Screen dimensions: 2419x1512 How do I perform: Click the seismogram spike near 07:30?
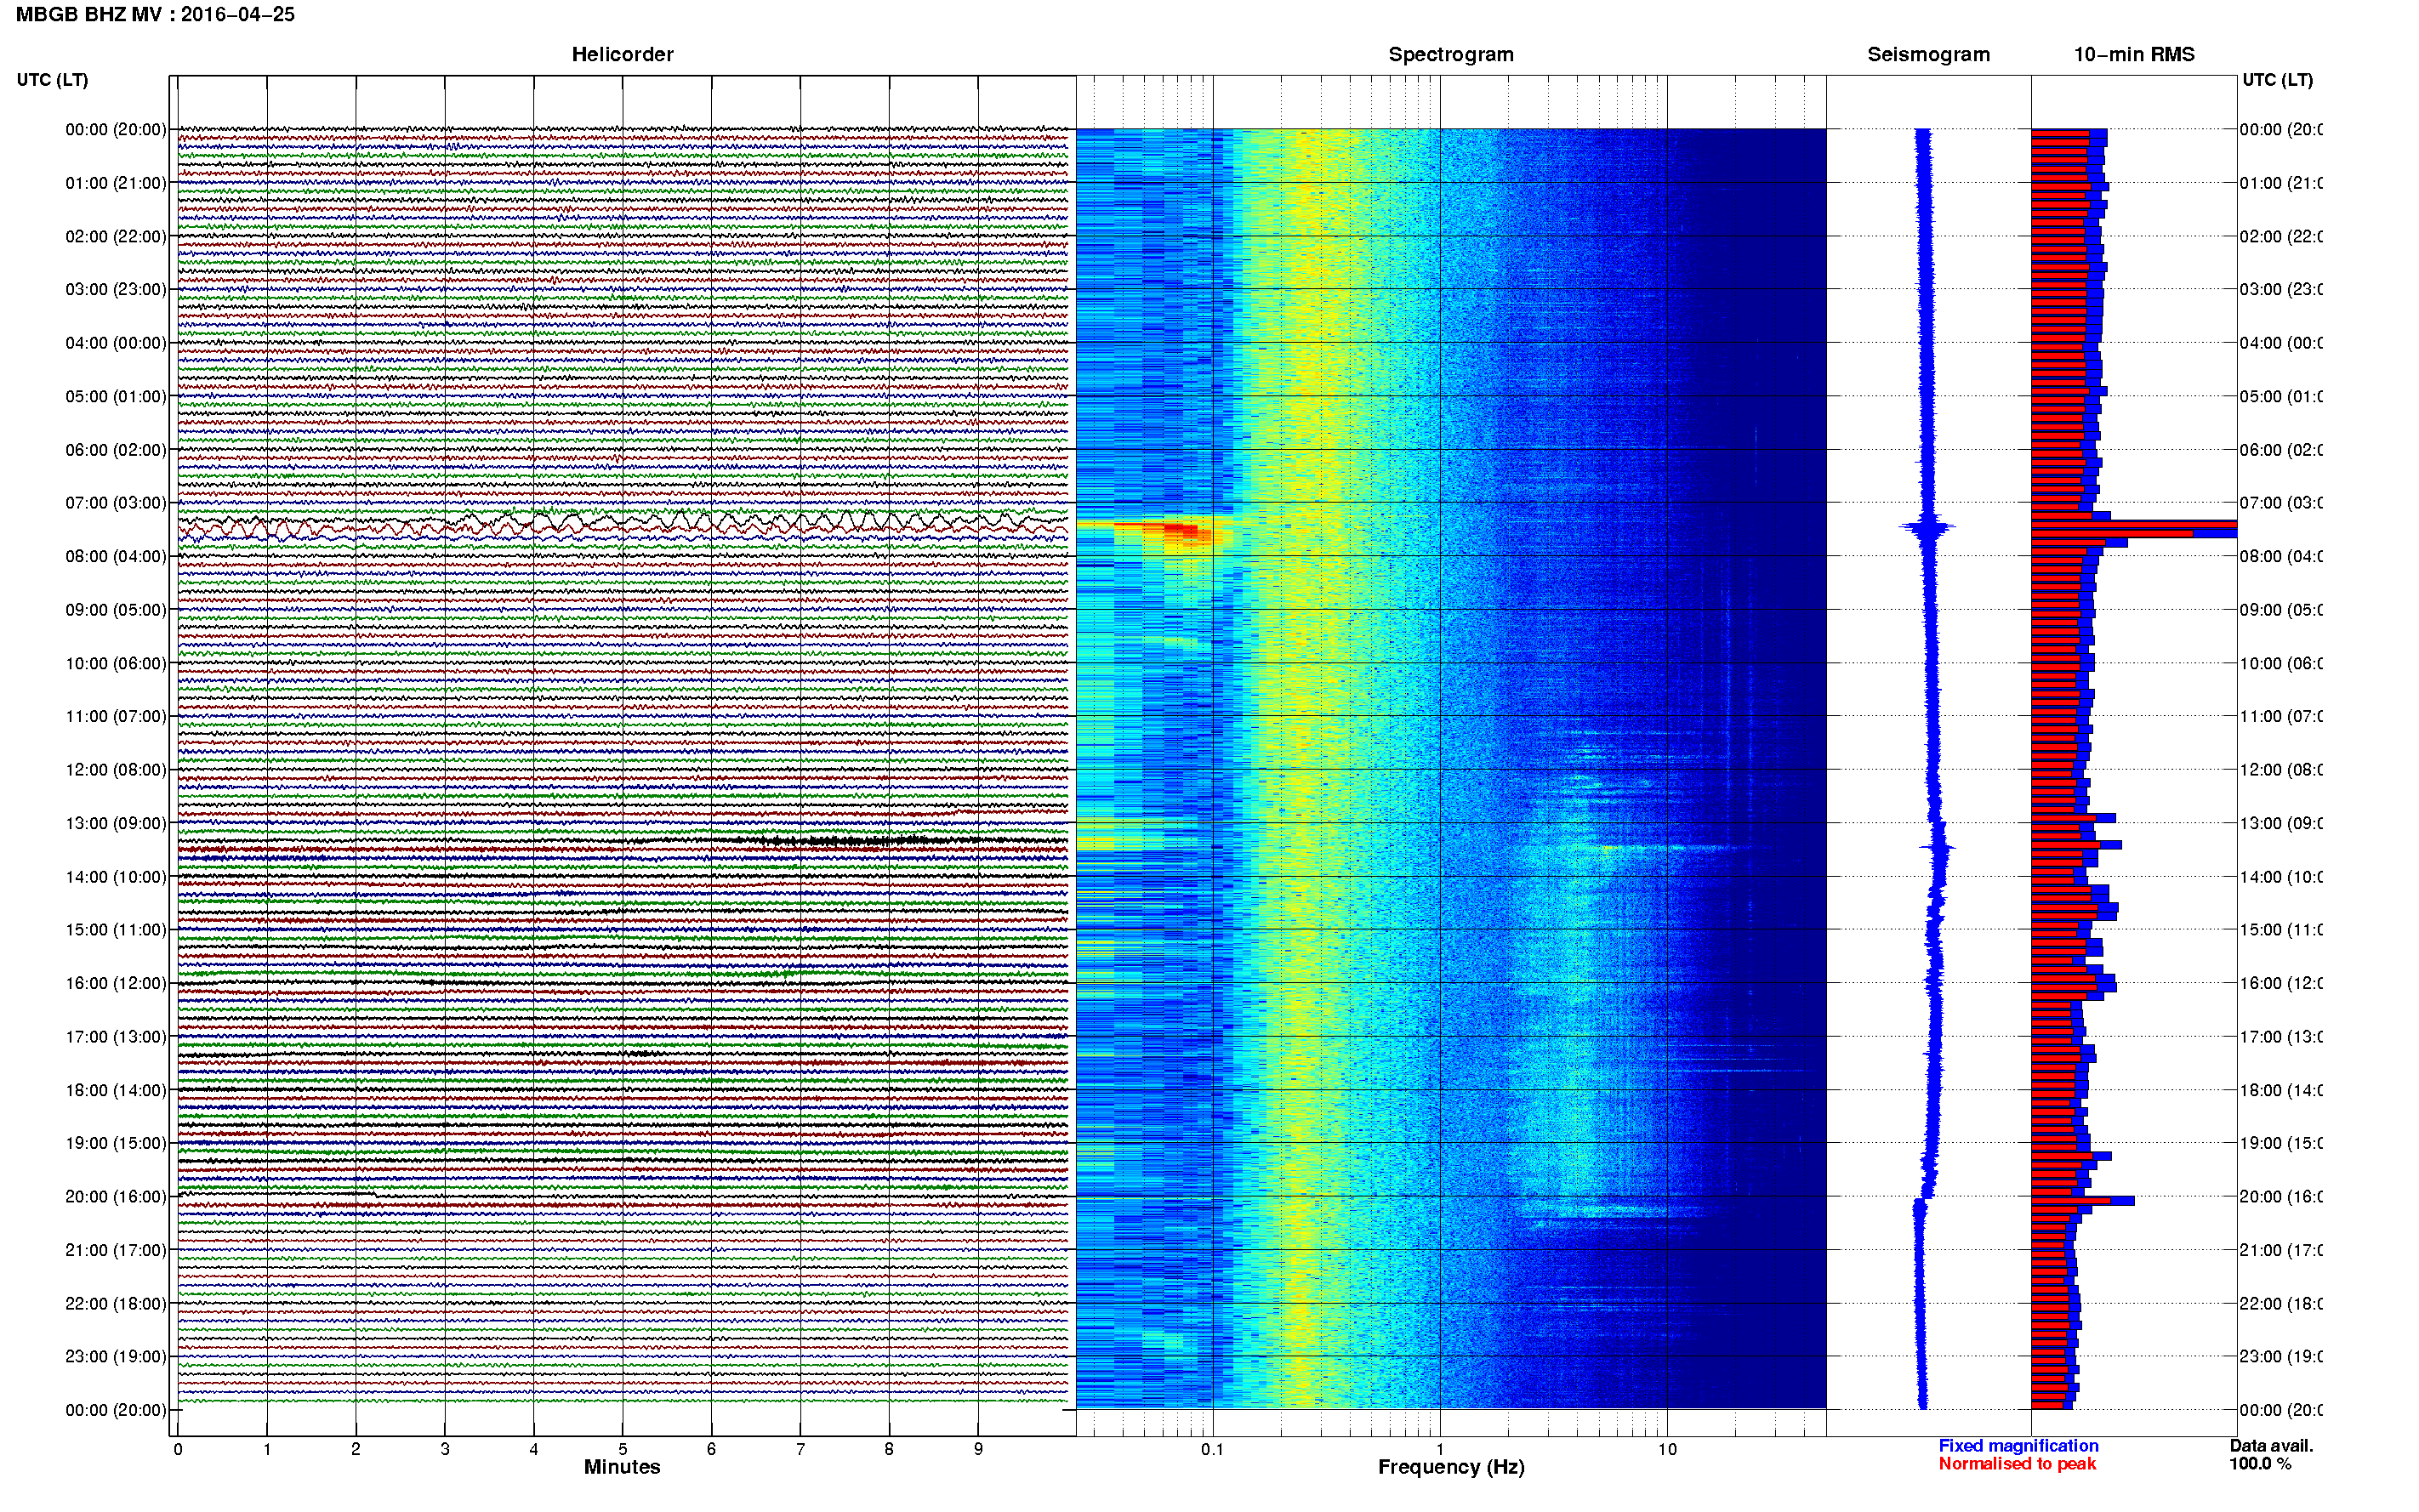(1927, 526)
